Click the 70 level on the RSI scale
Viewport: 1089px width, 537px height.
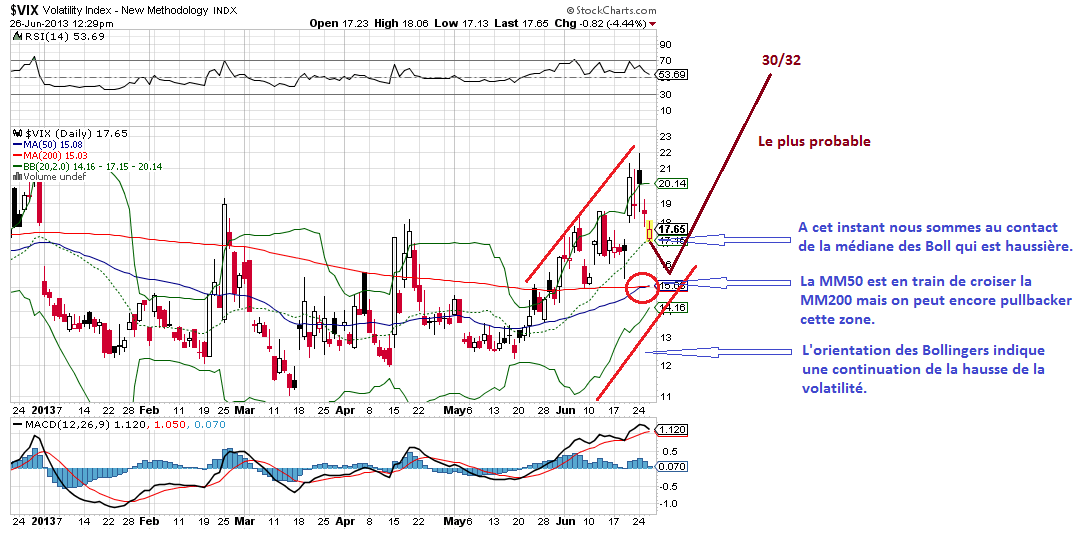[665, 60]
